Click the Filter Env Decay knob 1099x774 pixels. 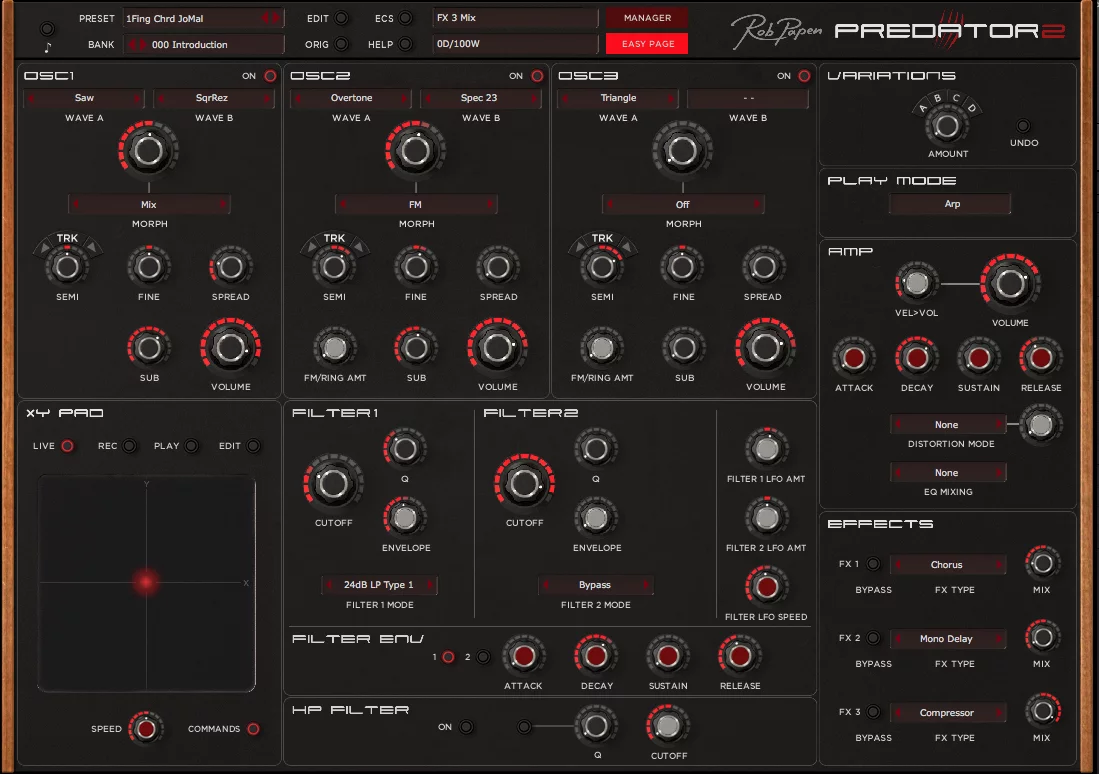tap(596, 656)
